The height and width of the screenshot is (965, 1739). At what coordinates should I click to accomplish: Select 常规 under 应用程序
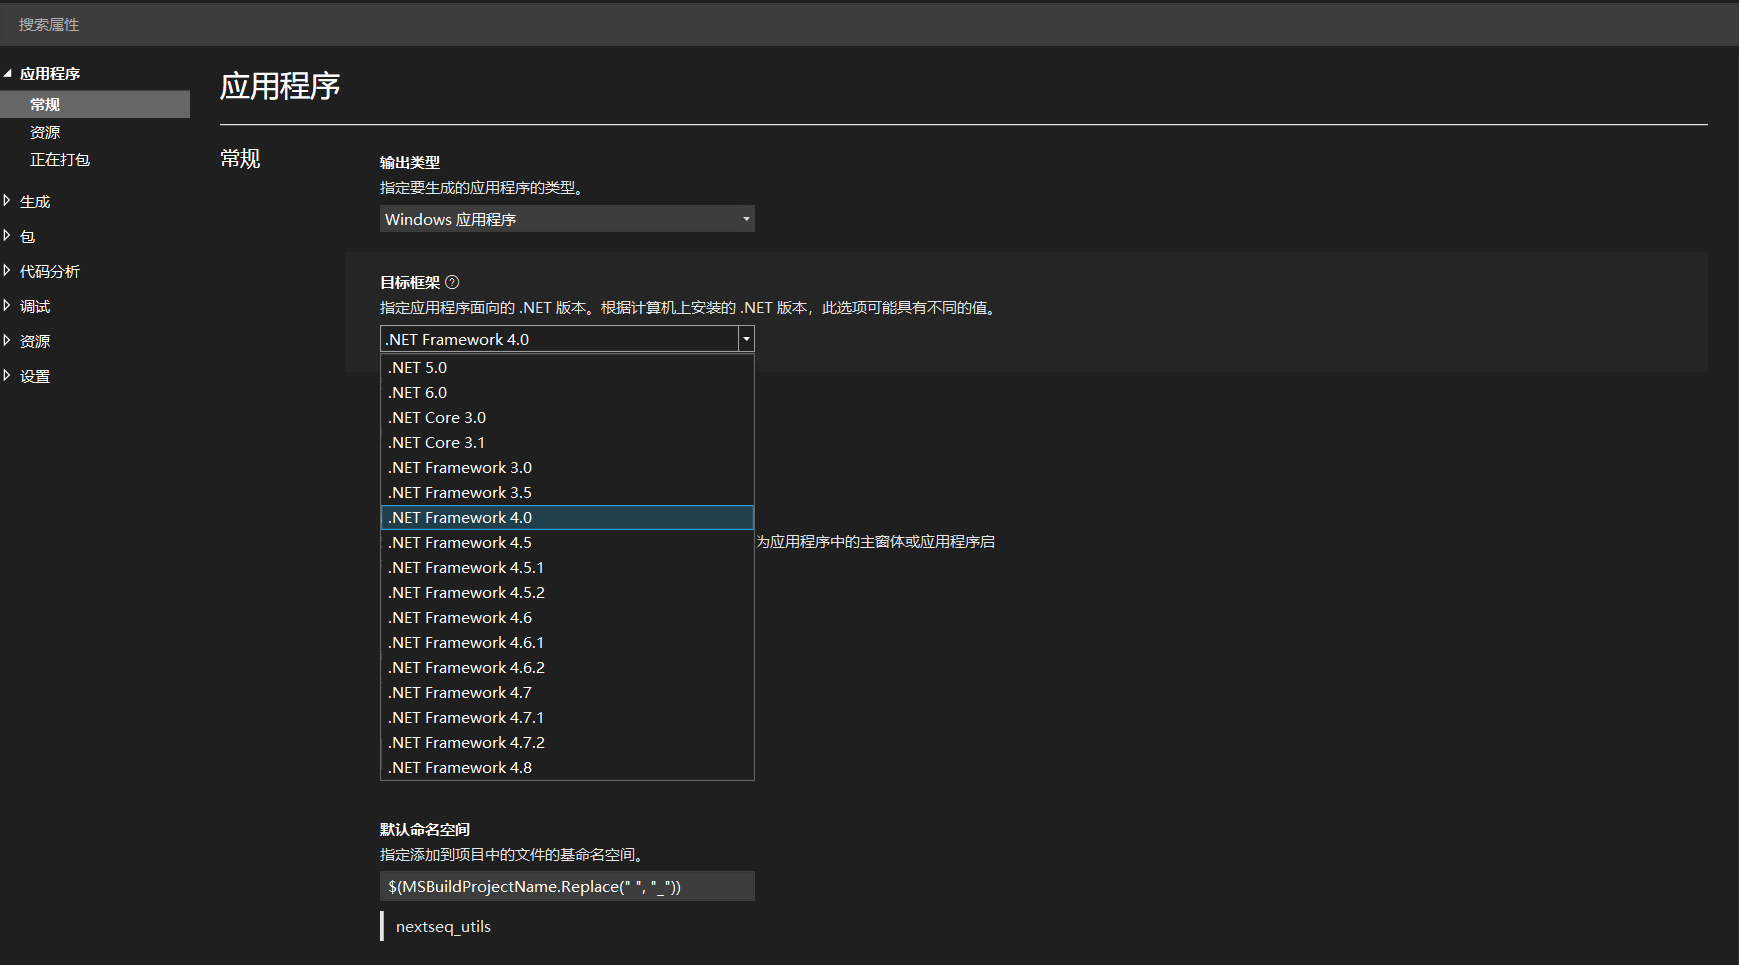95,104
